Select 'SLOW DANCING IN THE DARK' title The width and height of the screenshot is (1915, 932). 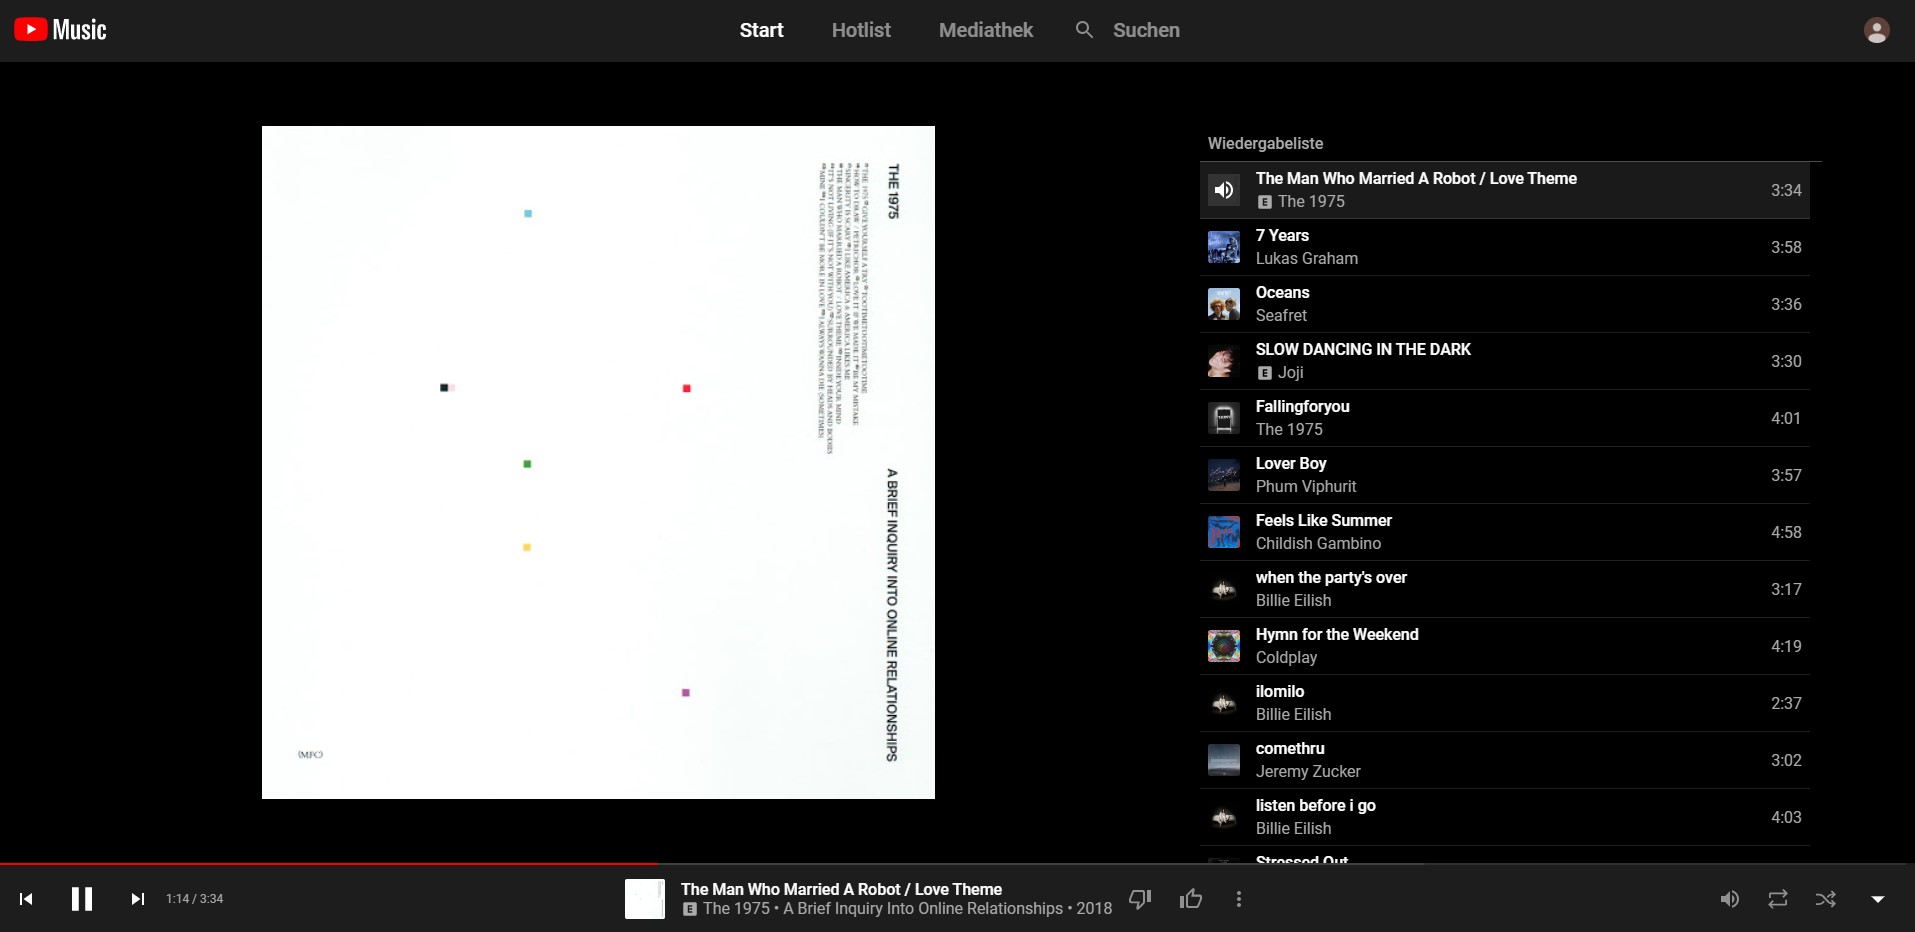(1363, 349)
